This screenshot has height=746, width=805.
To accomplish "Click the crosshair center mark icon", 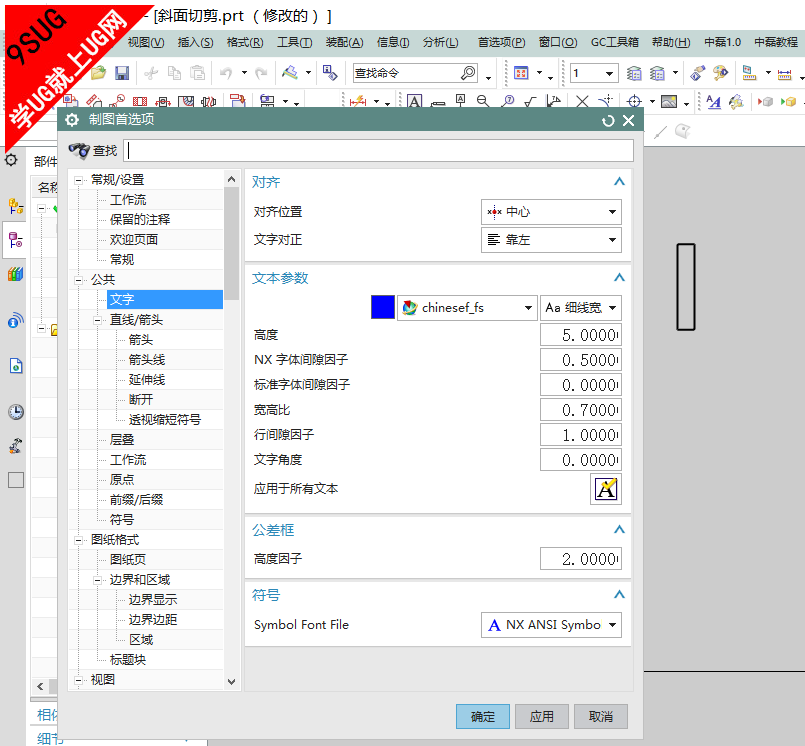I will 635,101.
